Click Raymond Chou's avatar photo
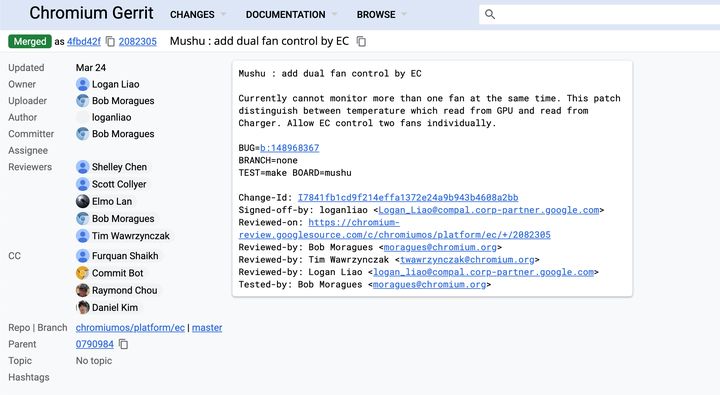The height and width of the screenshot is (395, 720). point(83,290)
